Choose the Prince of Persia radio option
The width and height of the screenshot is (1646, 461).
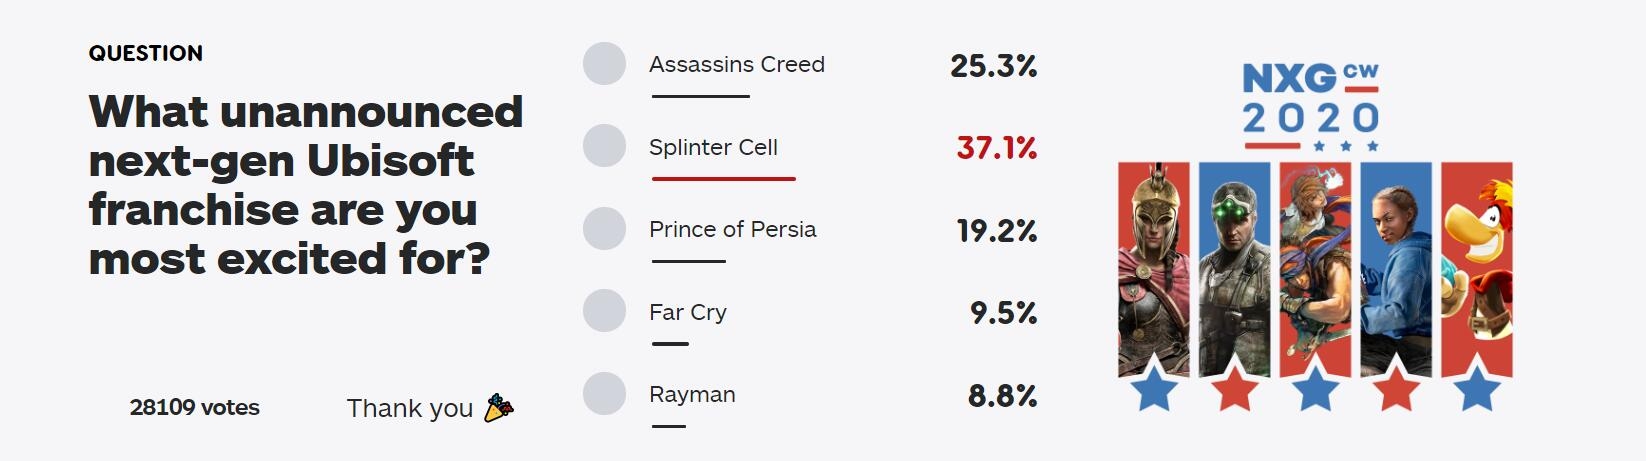tap(604, 229)
